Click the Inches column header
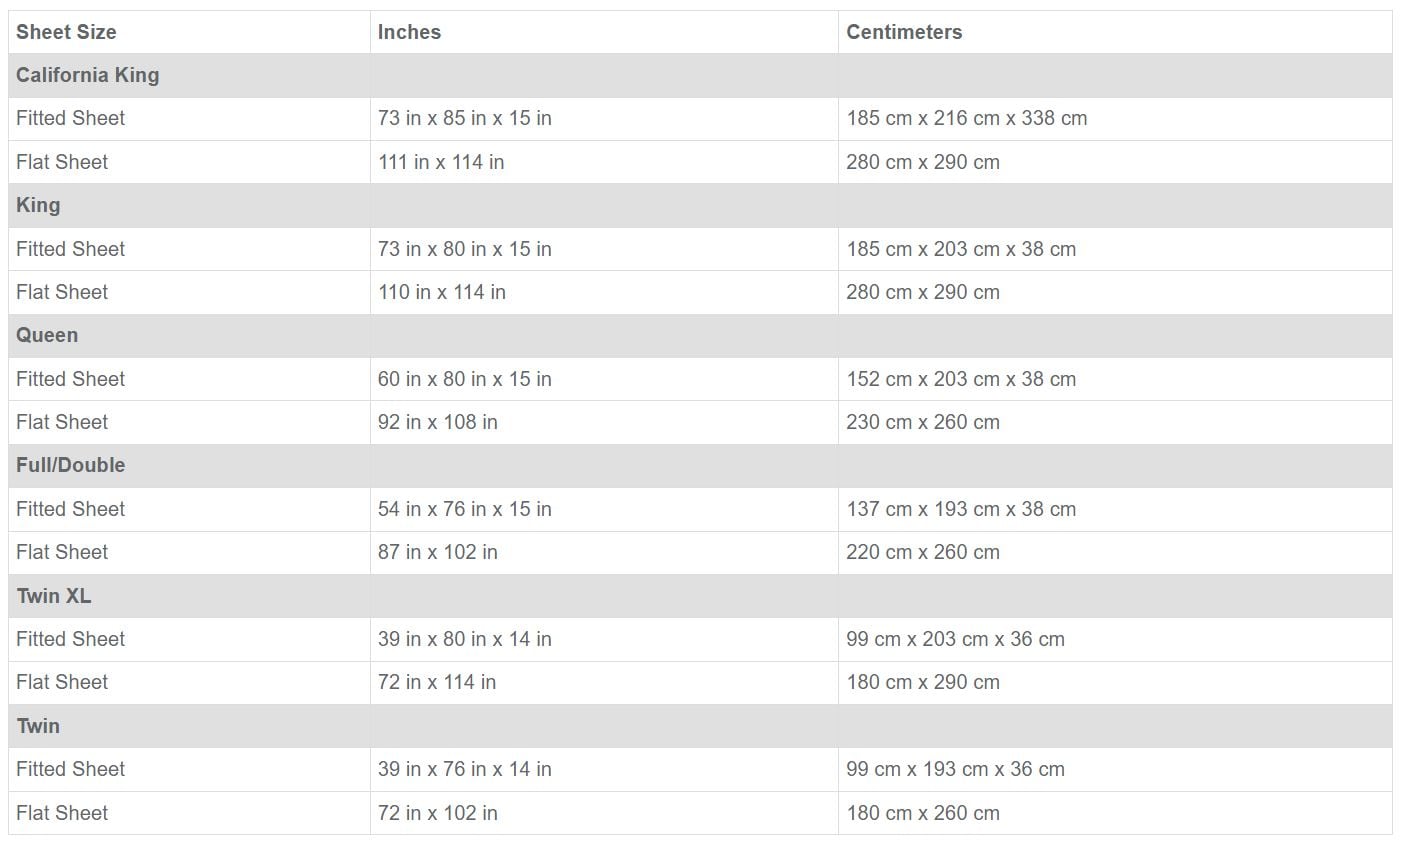 pos(409,32)
